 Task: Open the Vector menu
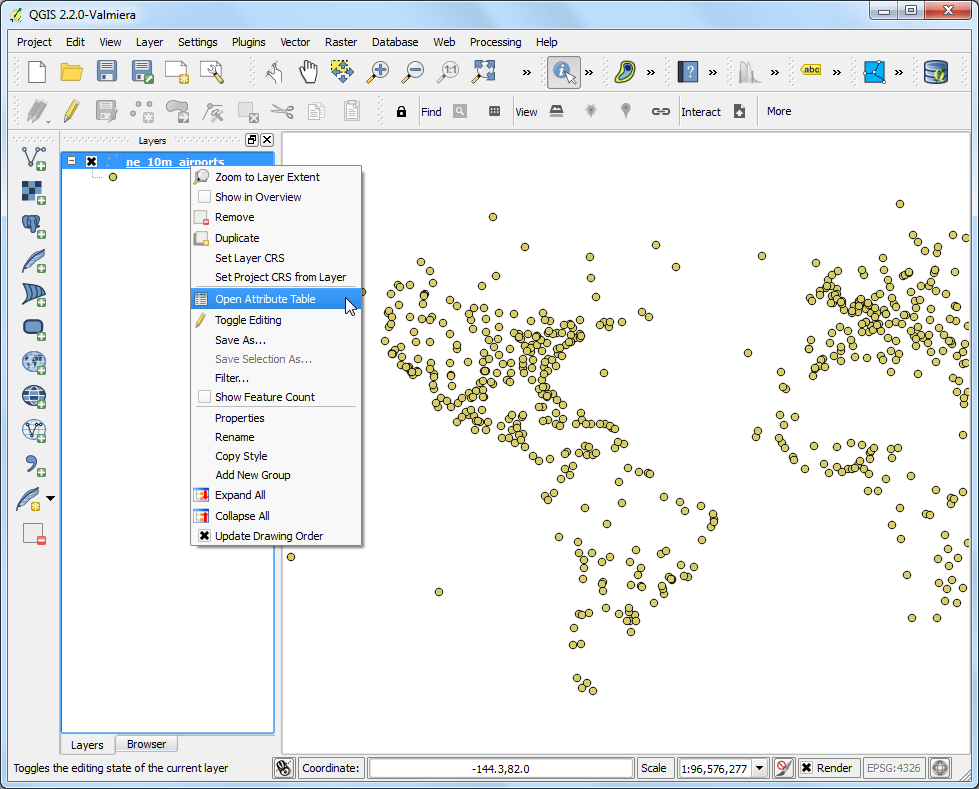click(295, 42)
